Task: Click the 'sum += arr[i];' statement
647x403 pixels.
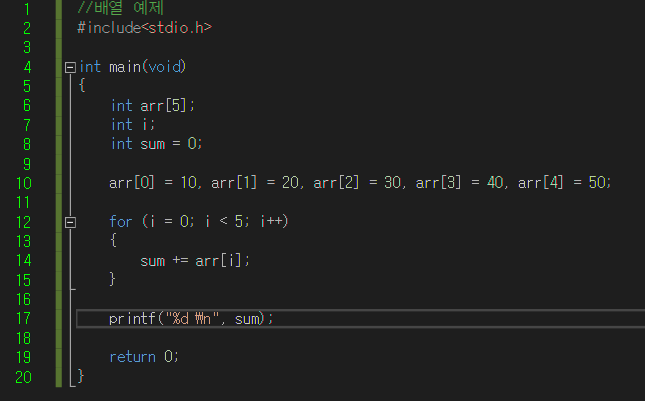Action: click(x=195, y=261)
